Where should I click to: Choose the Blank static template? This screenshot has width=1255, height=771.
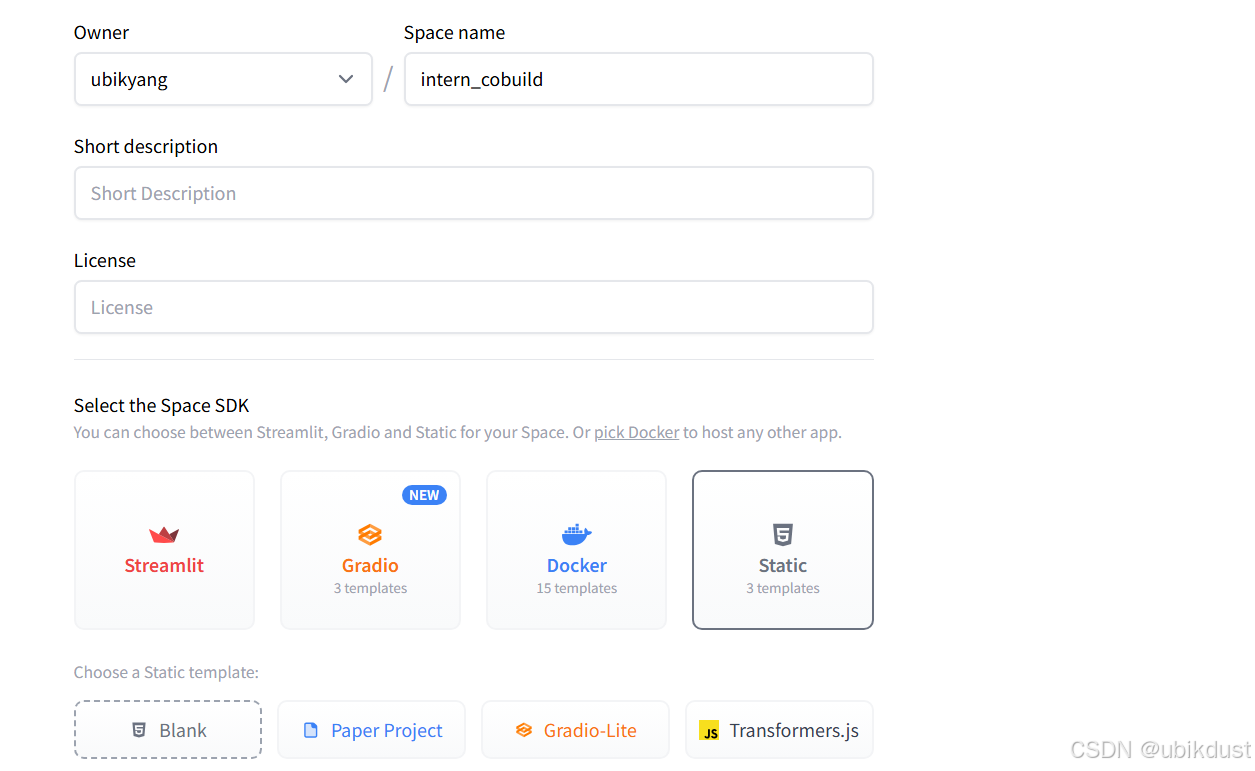point(168,730)
